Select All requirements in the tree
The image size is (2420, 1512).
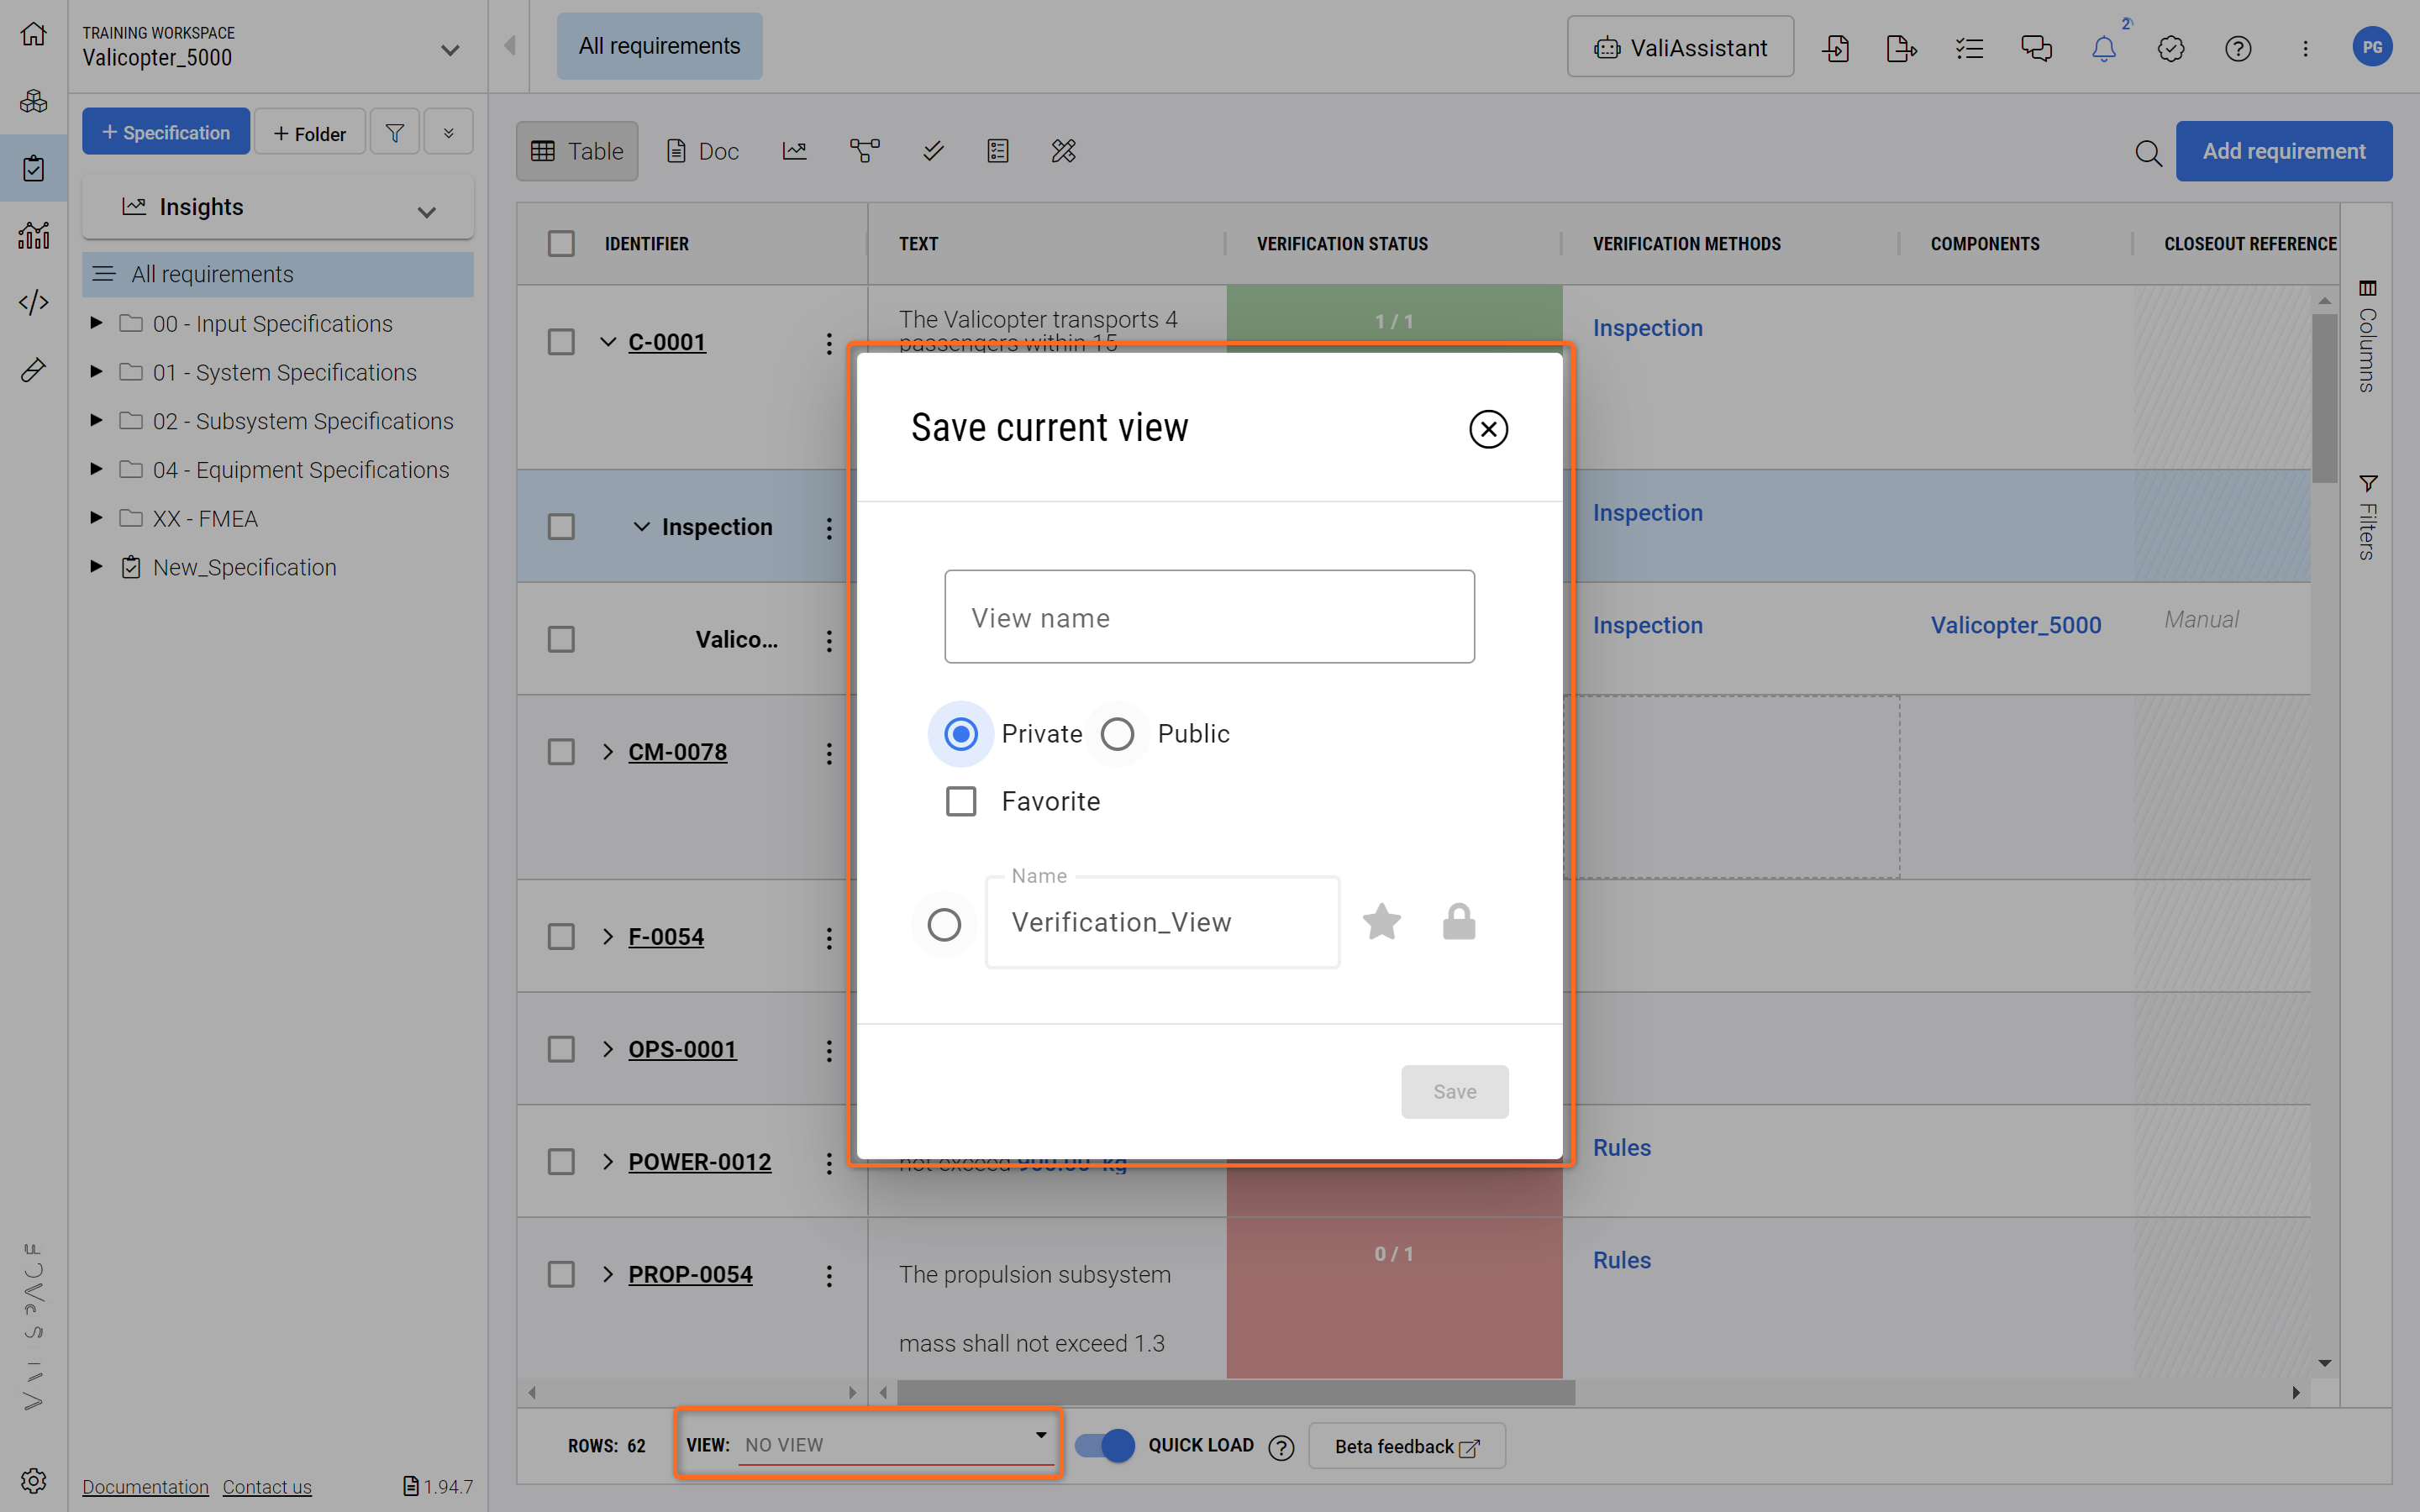278,274
